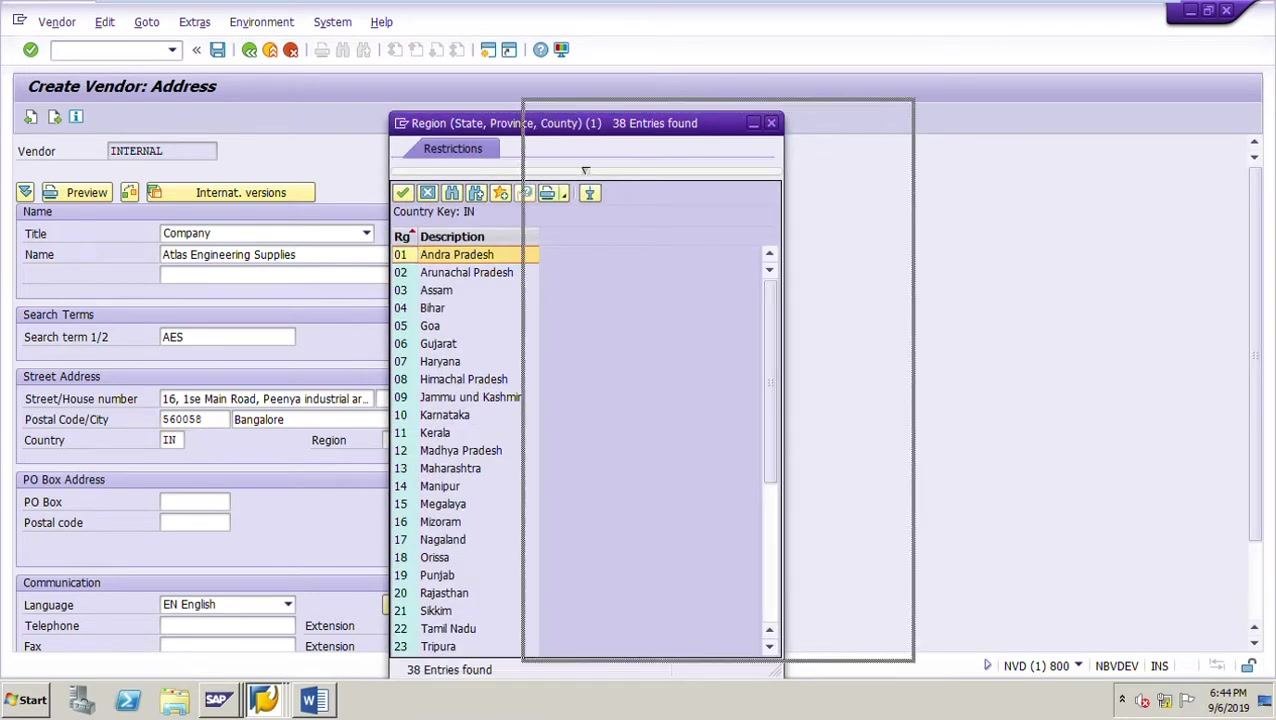Open the NVD (1) 800 system dropdown
1276x720 pixels.
(1078, 666)
